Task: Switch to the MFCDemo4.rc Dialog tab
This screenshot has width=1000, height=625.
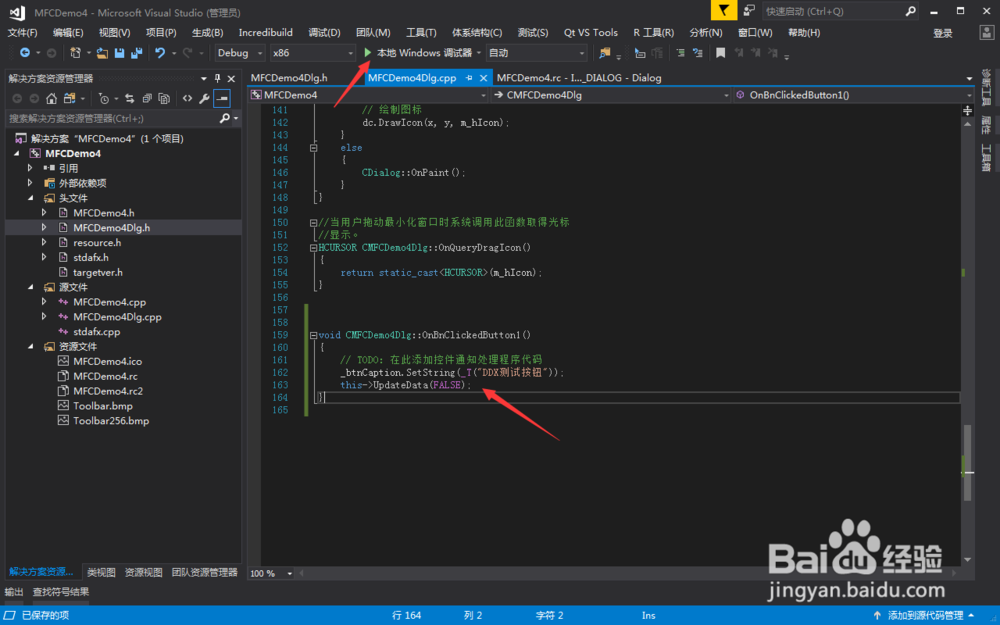Action: (x=579, y=78)
